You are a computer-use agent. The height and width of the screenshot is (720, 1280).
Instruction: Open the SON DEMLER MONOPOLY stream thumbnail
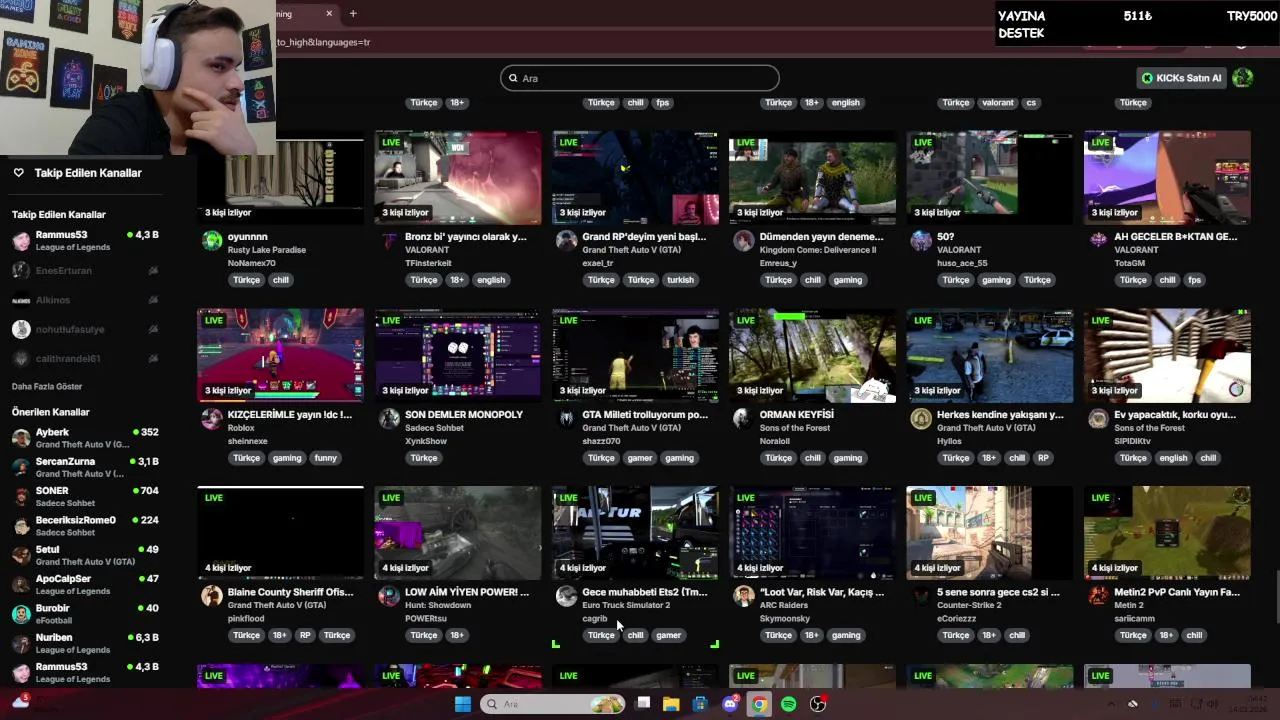pos(458,355)
